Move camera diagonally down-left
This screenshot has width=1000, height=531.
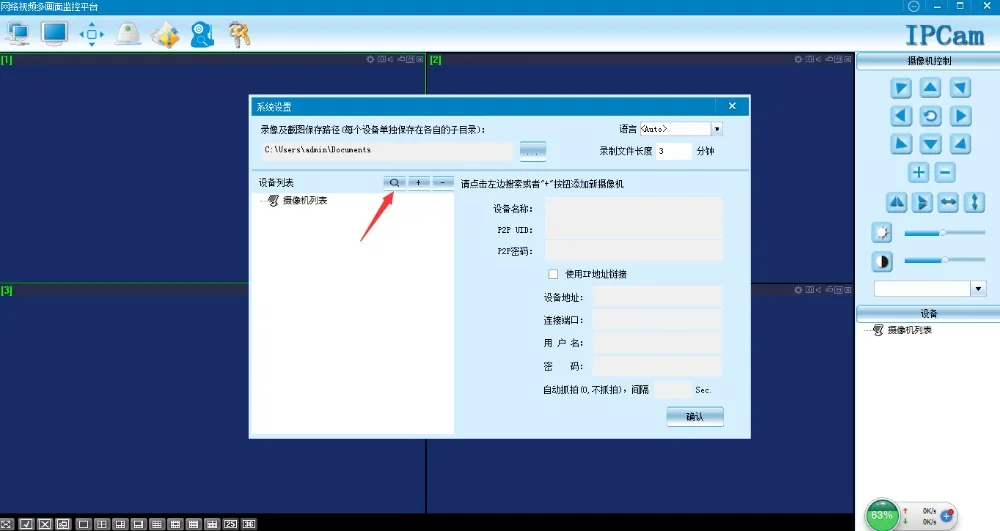pyautogui.click(x=901, y=144)
